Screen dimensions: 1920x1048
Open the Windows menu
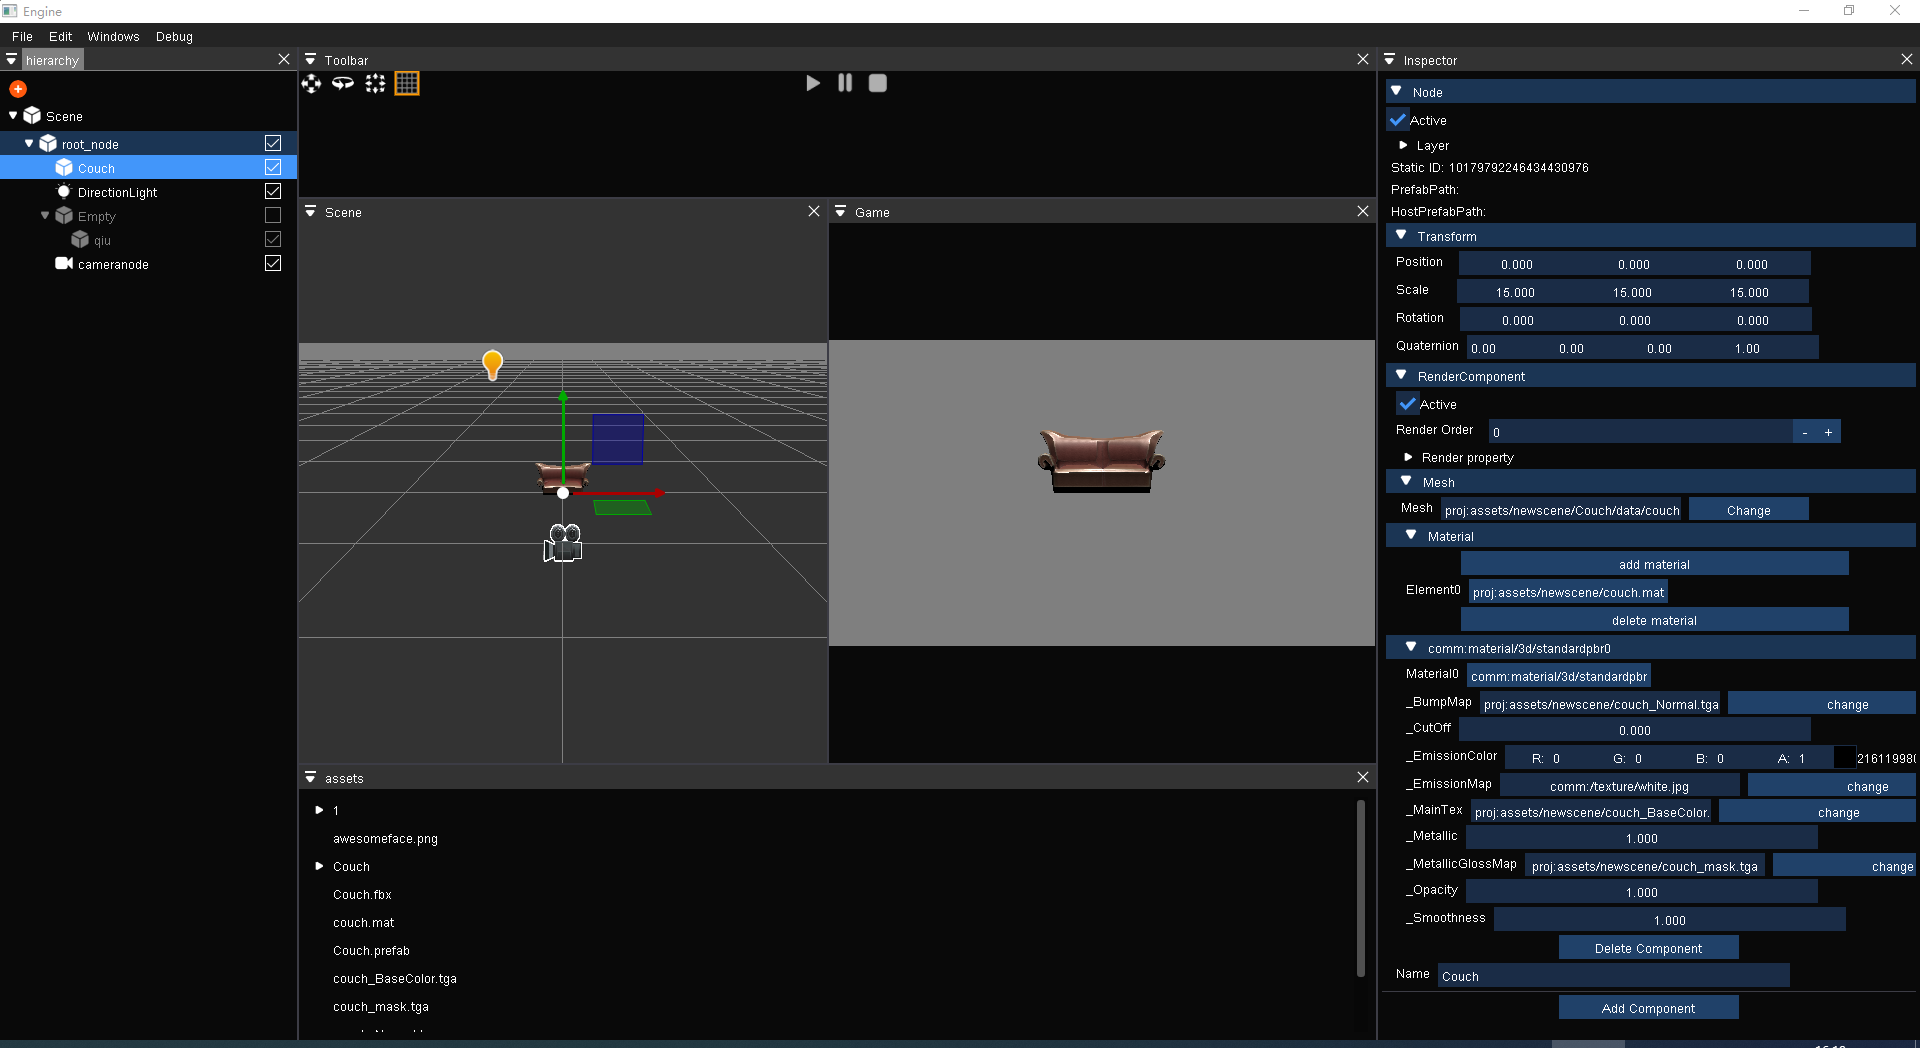click(113, 37)
